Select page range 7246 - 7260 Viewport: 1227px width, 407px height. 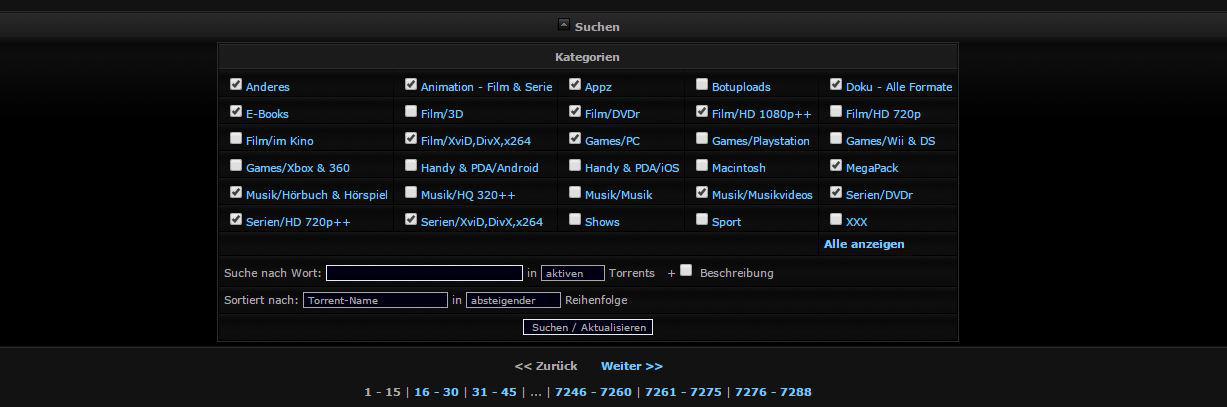pos(593,392)
